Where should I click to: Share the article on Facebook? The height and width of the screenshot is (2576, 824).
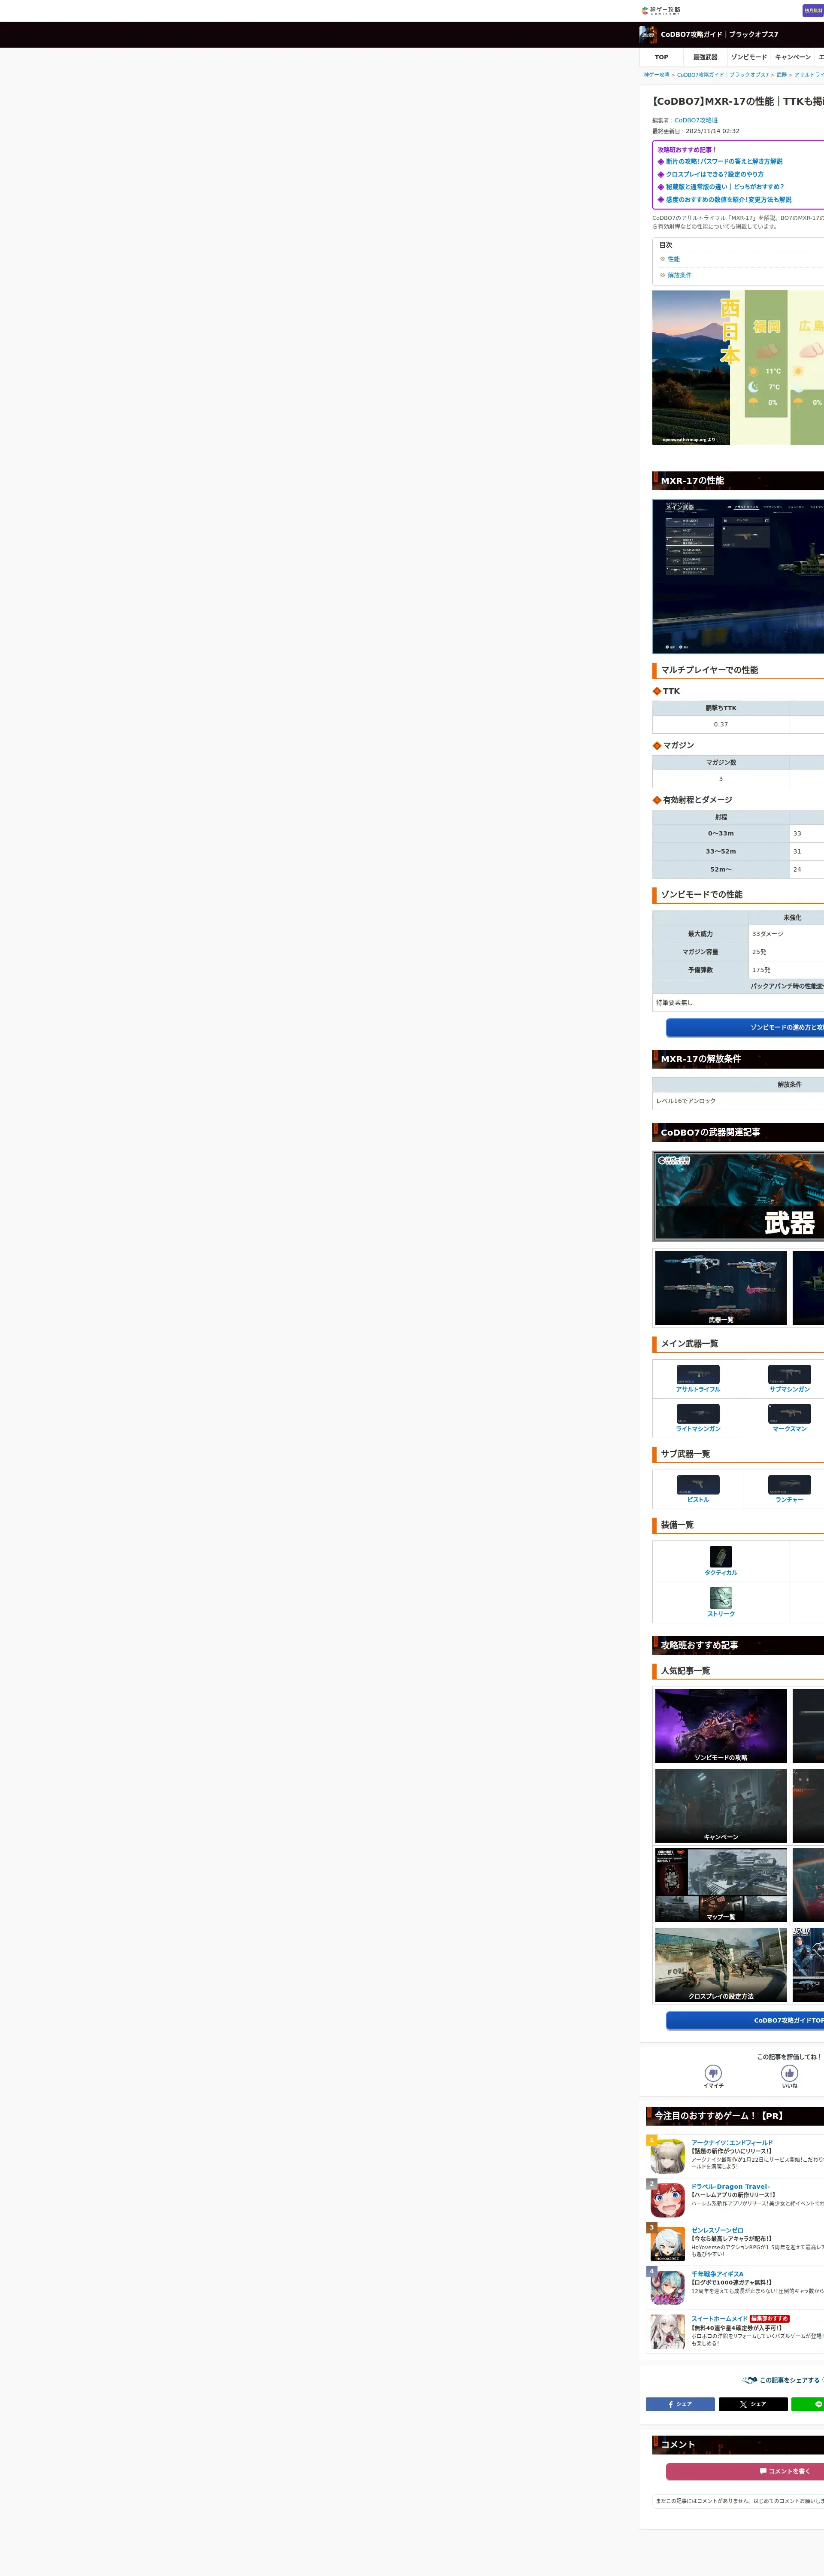click(x=680, y=2404)
